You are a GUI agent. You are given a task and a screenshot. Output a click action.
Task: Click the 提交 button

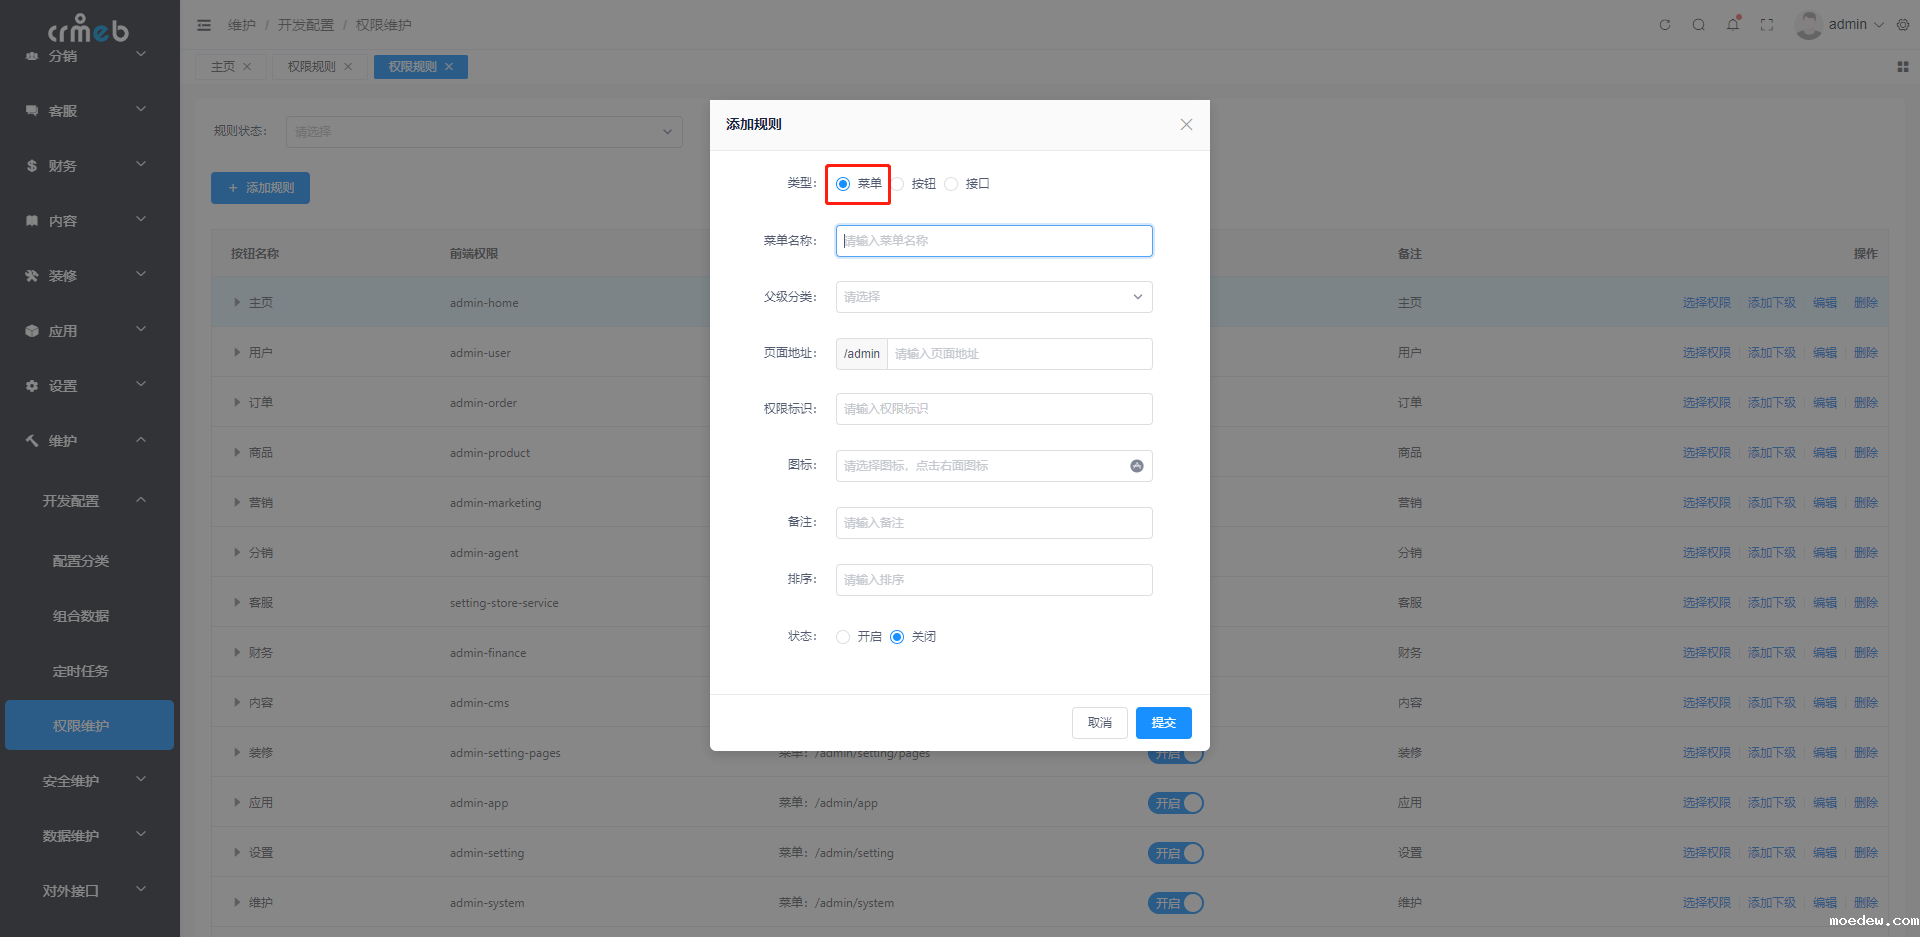pos(1163,723)
